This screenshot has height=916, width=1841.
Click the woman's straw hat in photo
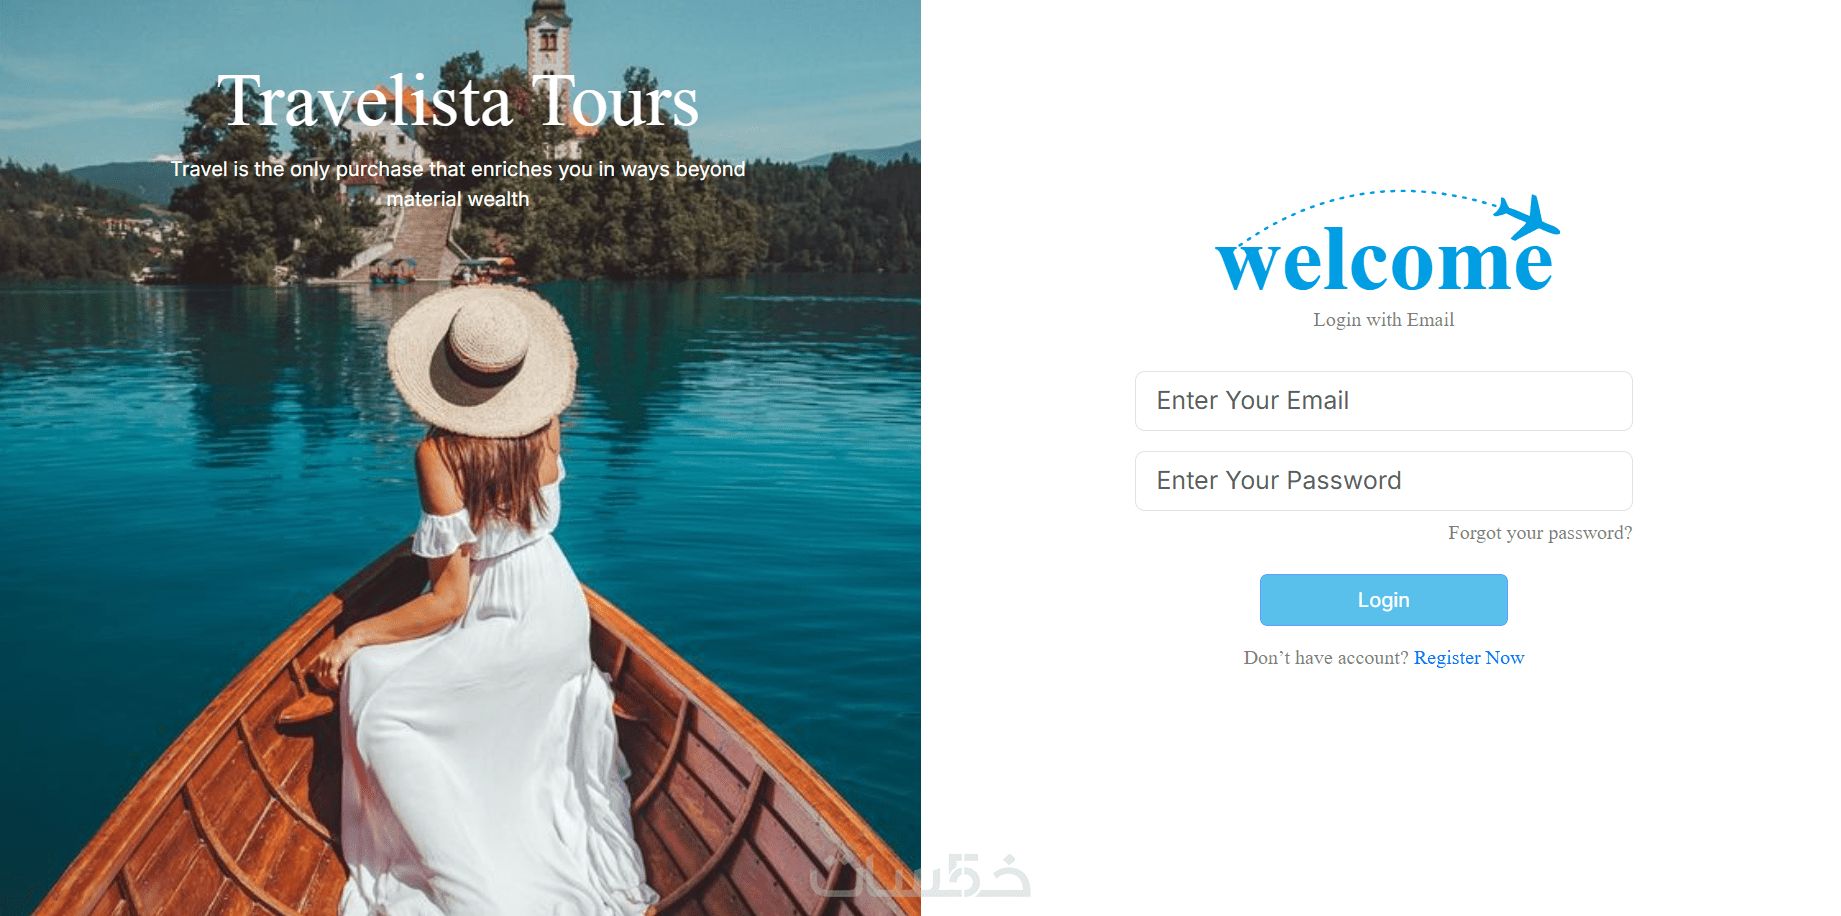click(x=482, y=360)
